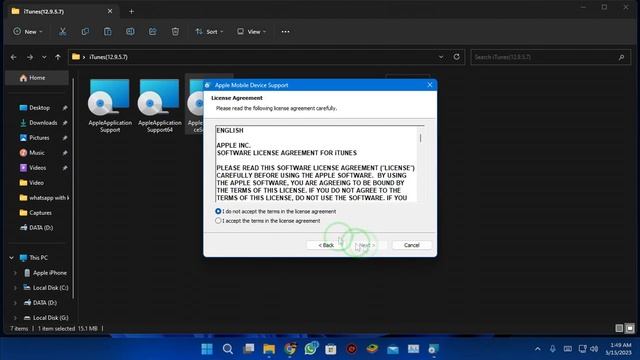The image size is (640, 360).
Task: Open a new File Explorer tab
Action: point(131,11)
